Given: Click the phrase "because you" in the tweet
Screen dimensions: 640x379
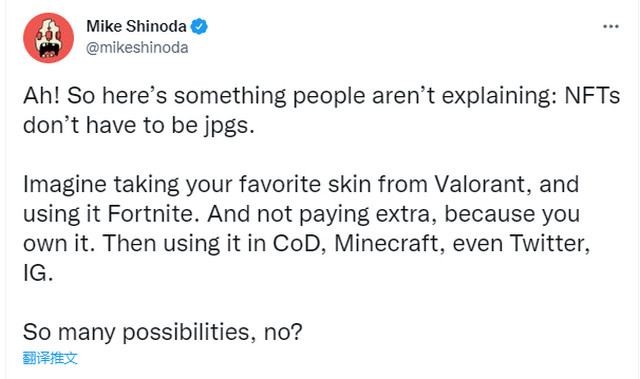Looking at the screenshot, I should click(x=512, y=215).
